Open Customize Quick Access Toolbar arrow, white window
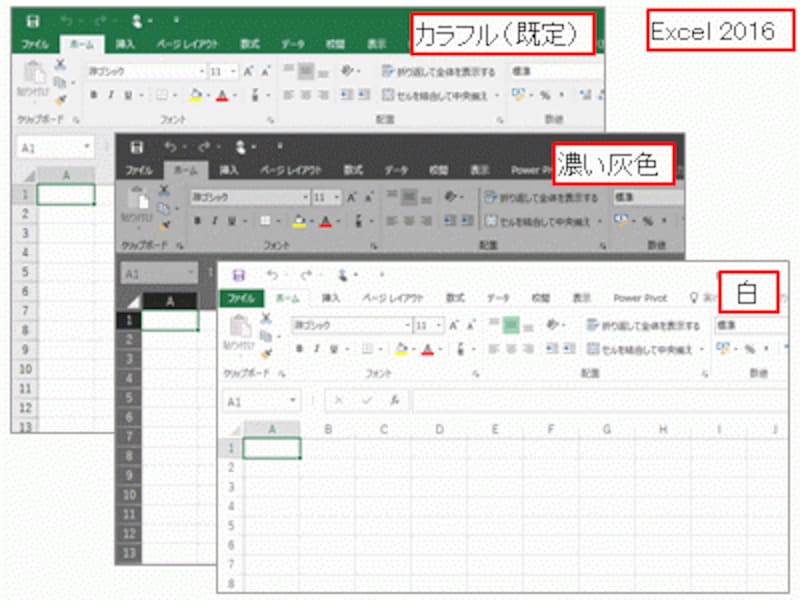Screen dimensions: 800x600 [x=382, y=276]
